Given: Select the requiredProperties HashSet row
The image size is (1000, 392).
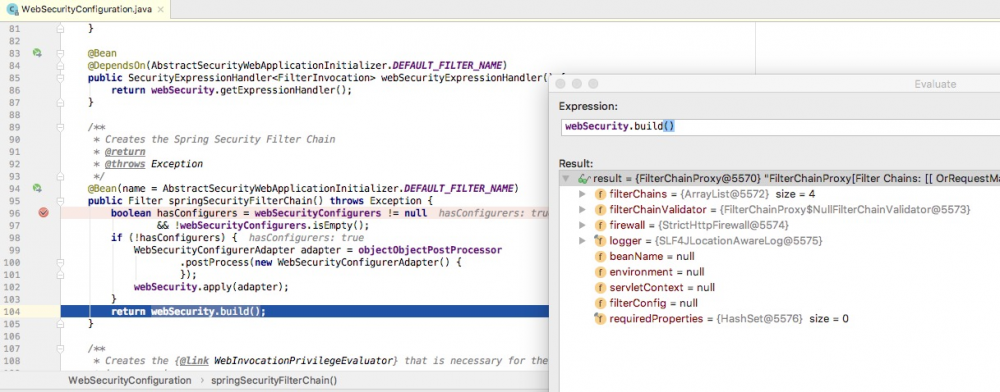Looking at the screenshot, I should coord(779,319).
